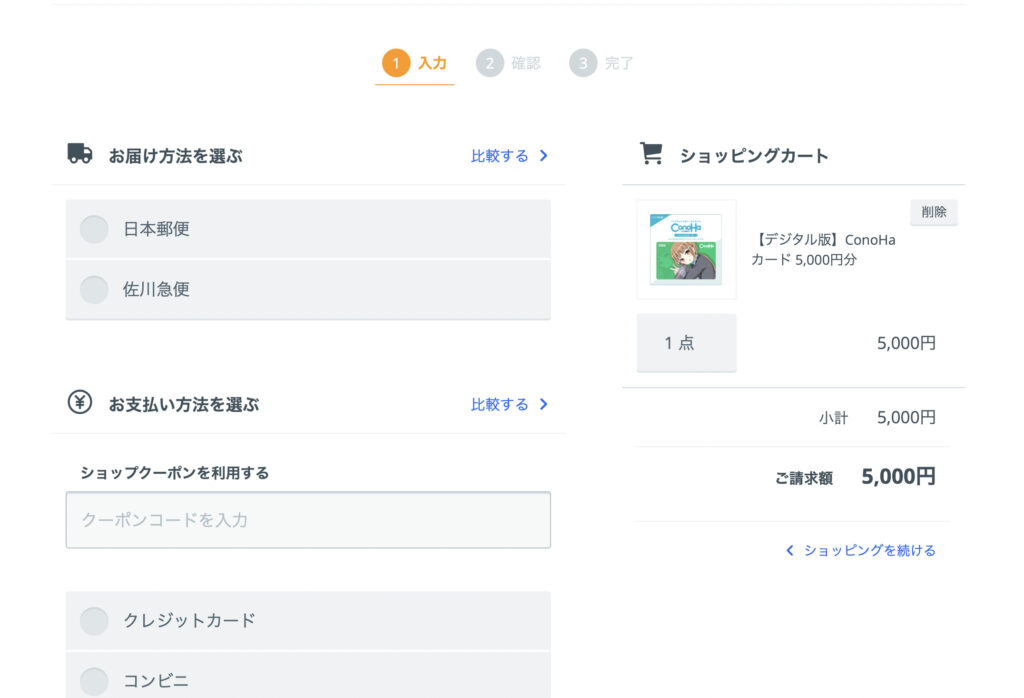Select 日本郵便 delivery option
The height and width of the screenshot is (698, 1024).
(x=94, y=229)
